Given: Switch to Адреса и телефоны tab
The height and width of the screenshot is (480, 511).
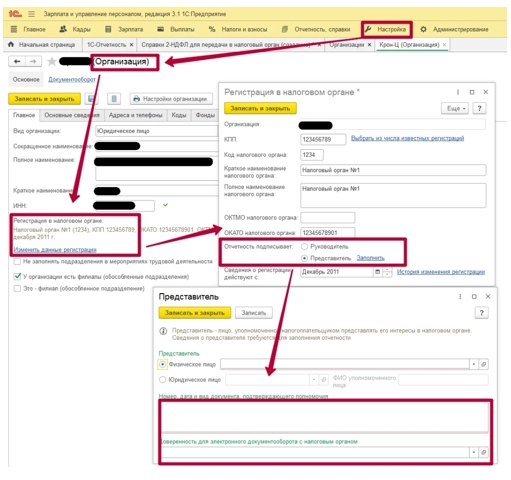Looking at the screenshot, I should tap(135, 115).
